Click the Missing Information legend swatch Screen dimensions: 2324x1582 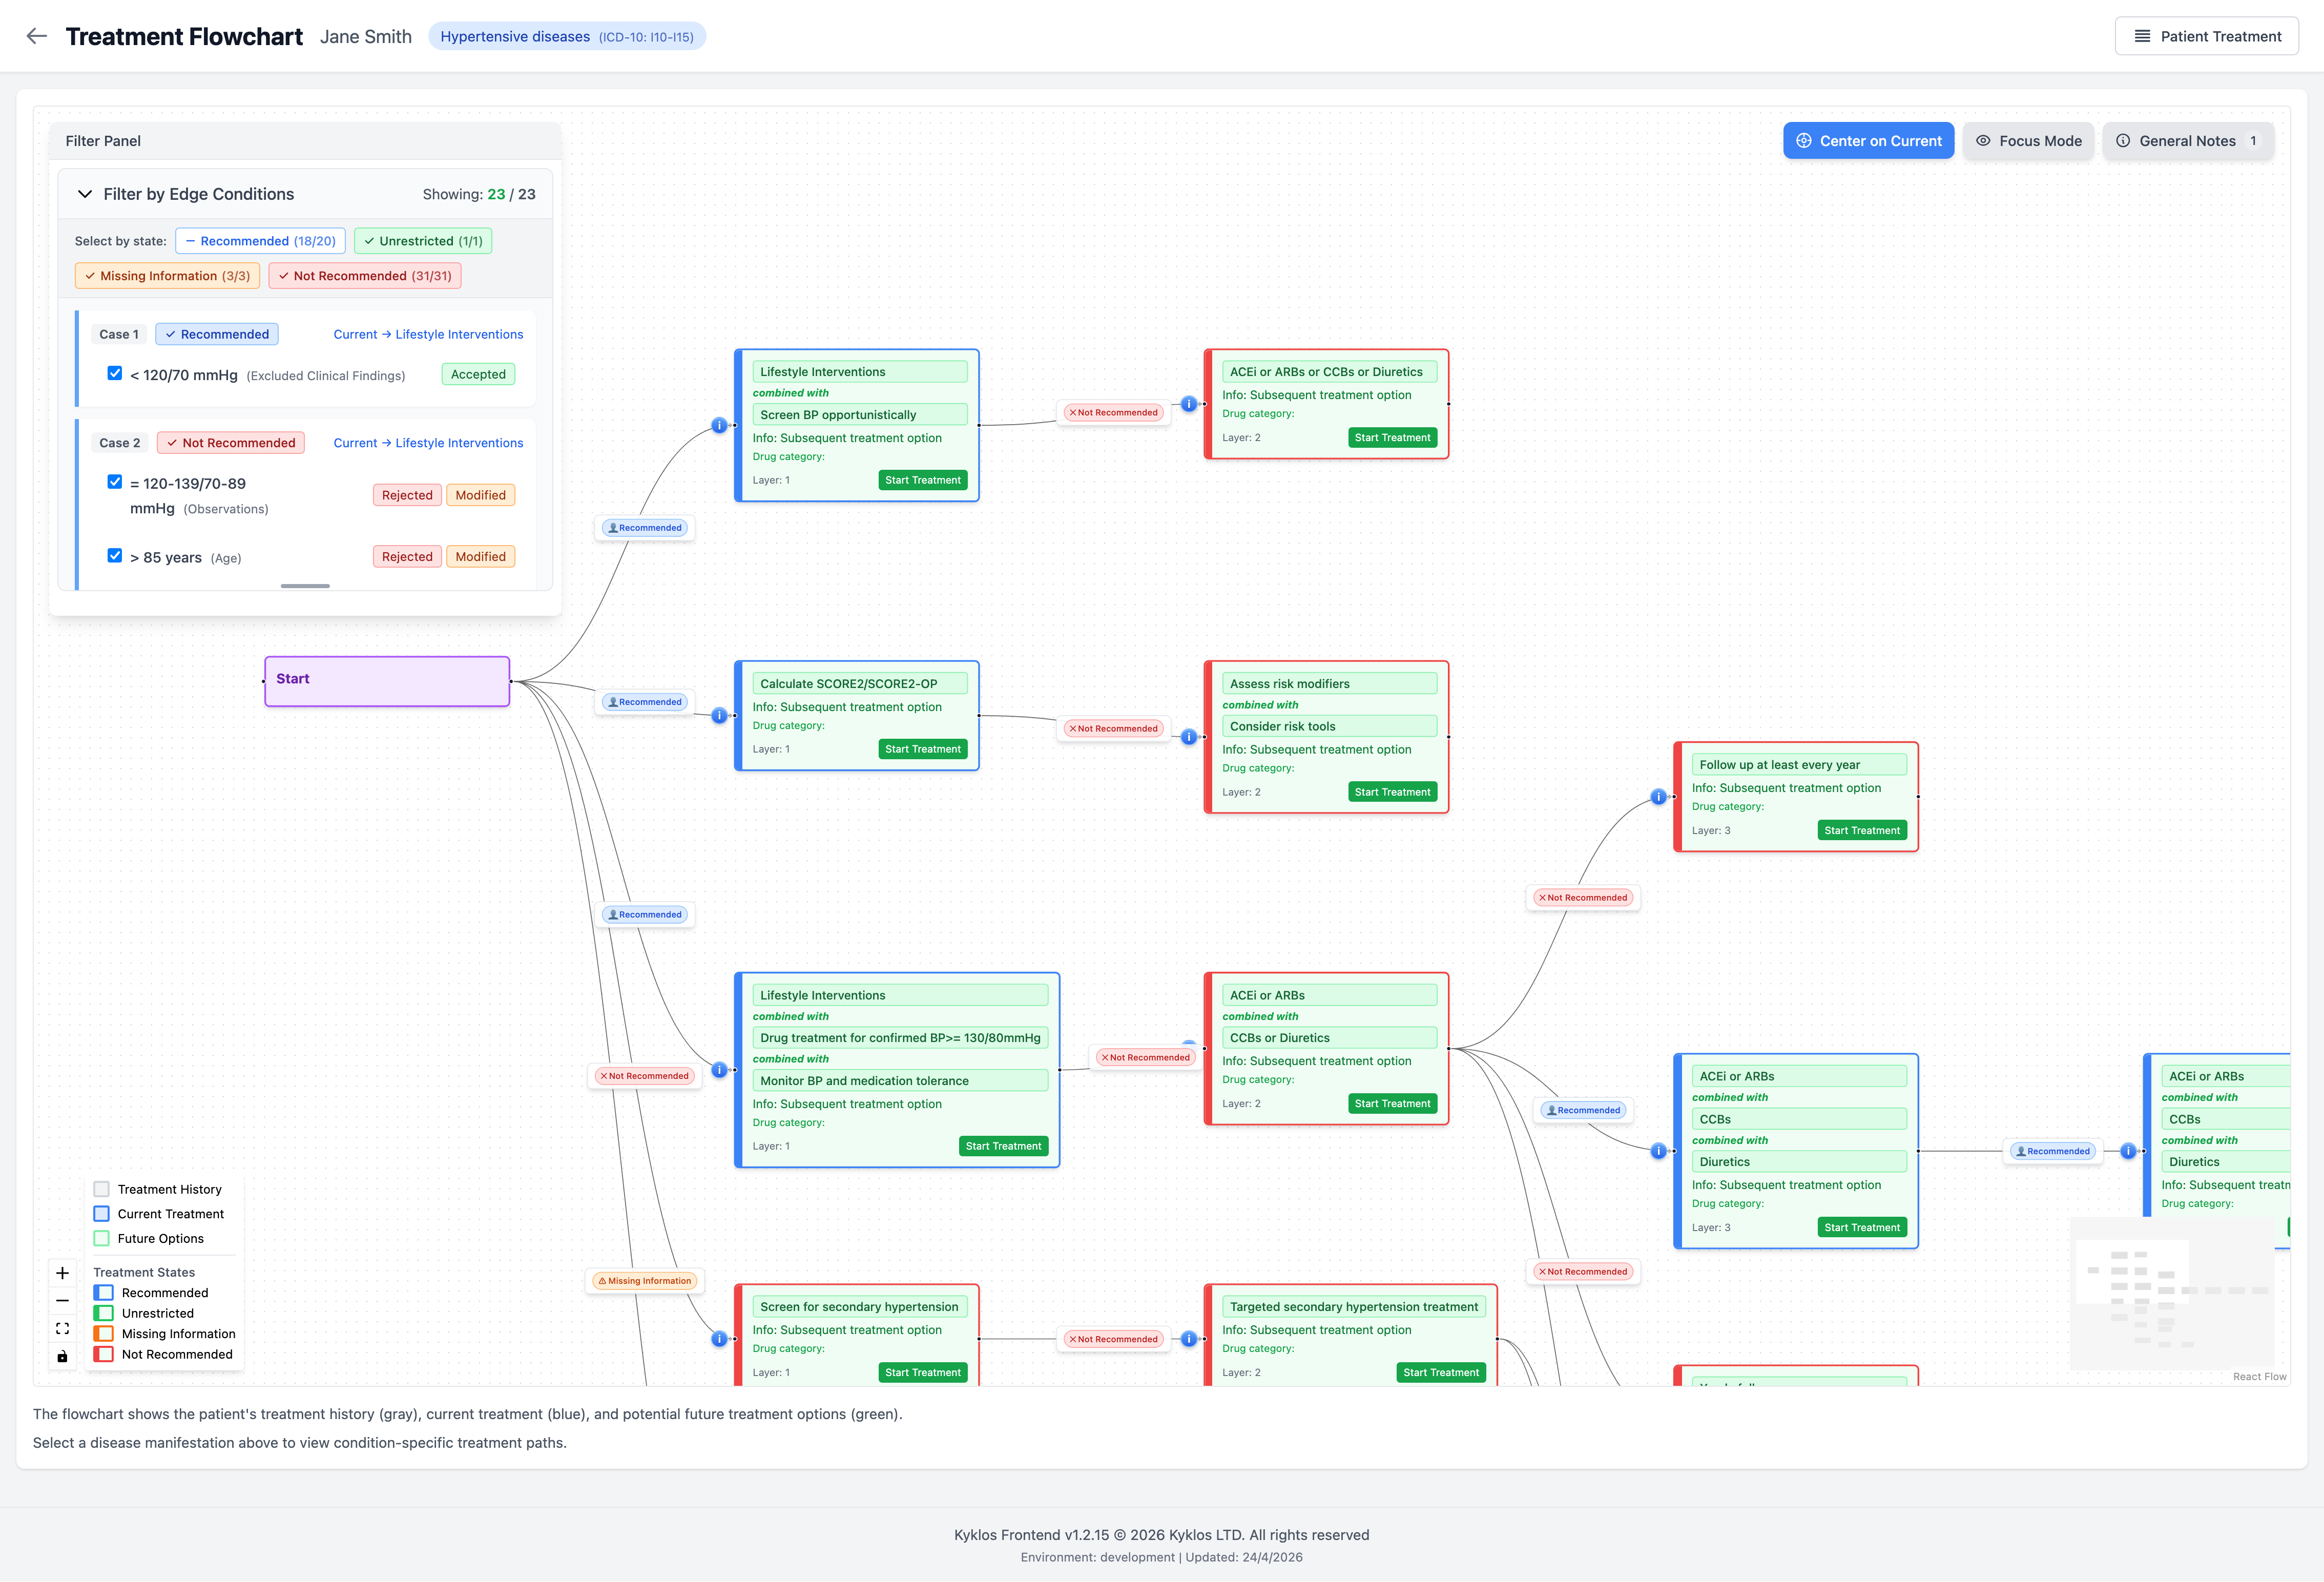point(103,1334)
